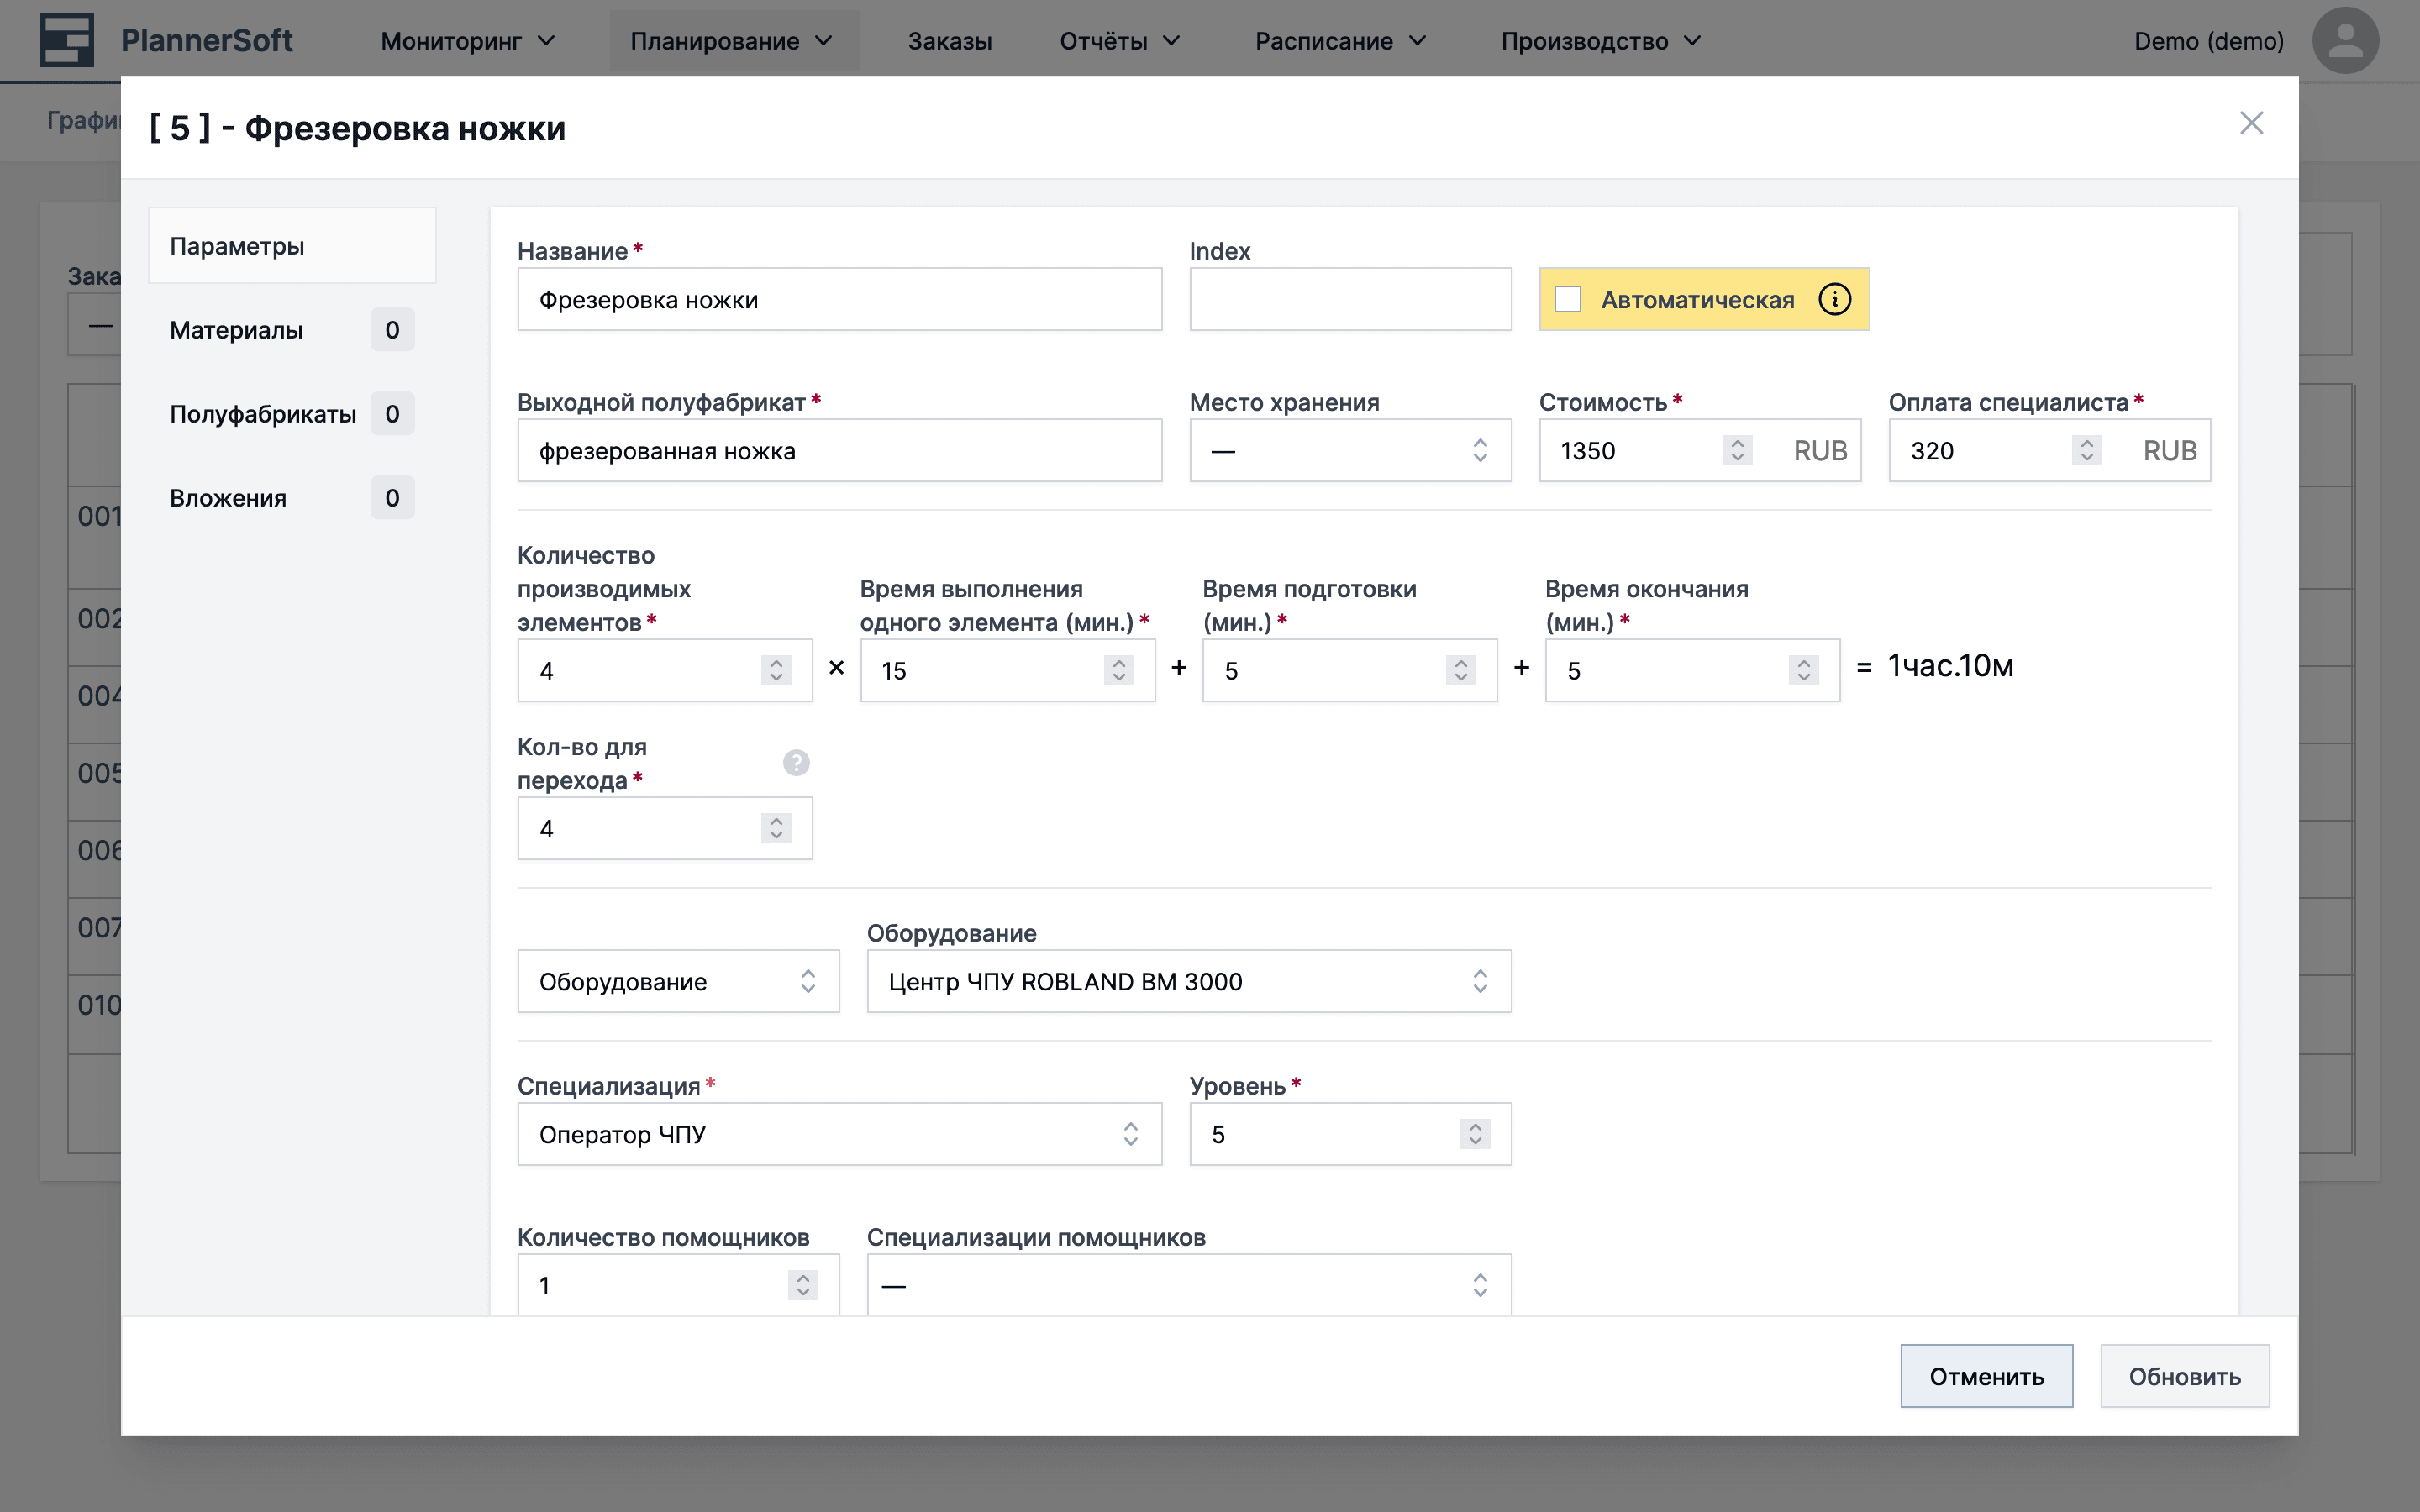Screen dimensions: 2420x1512
Task: Click inside the empty Index input field
Action: 1350,298
